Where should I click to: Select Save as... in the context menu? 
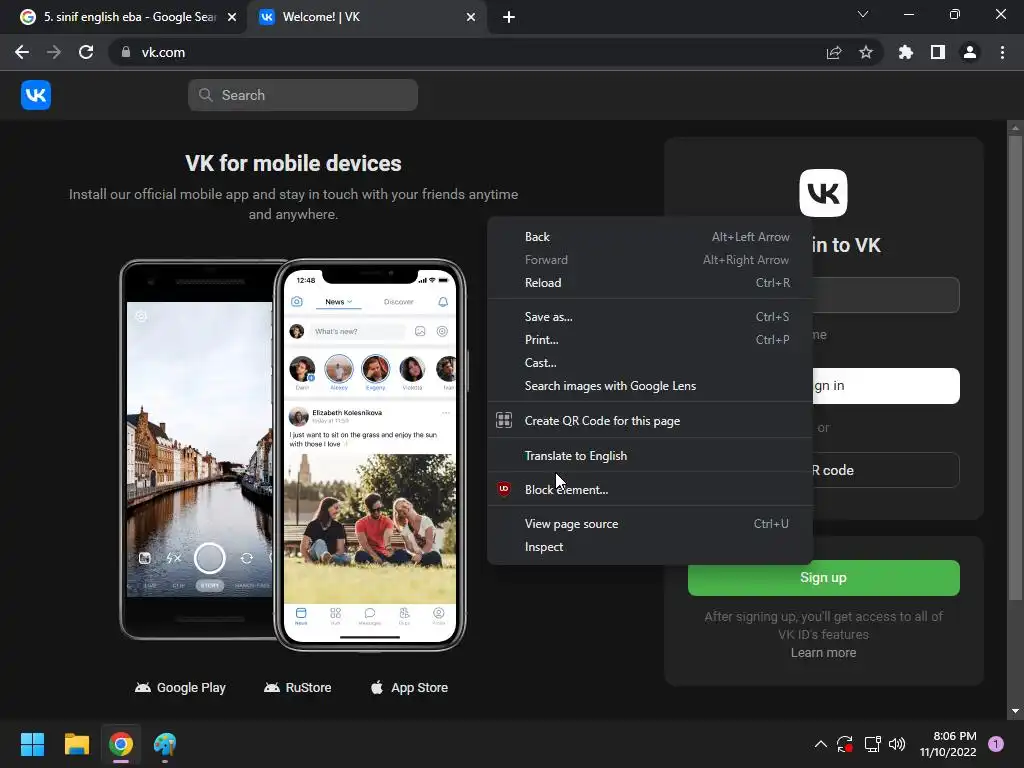[650, 317]
